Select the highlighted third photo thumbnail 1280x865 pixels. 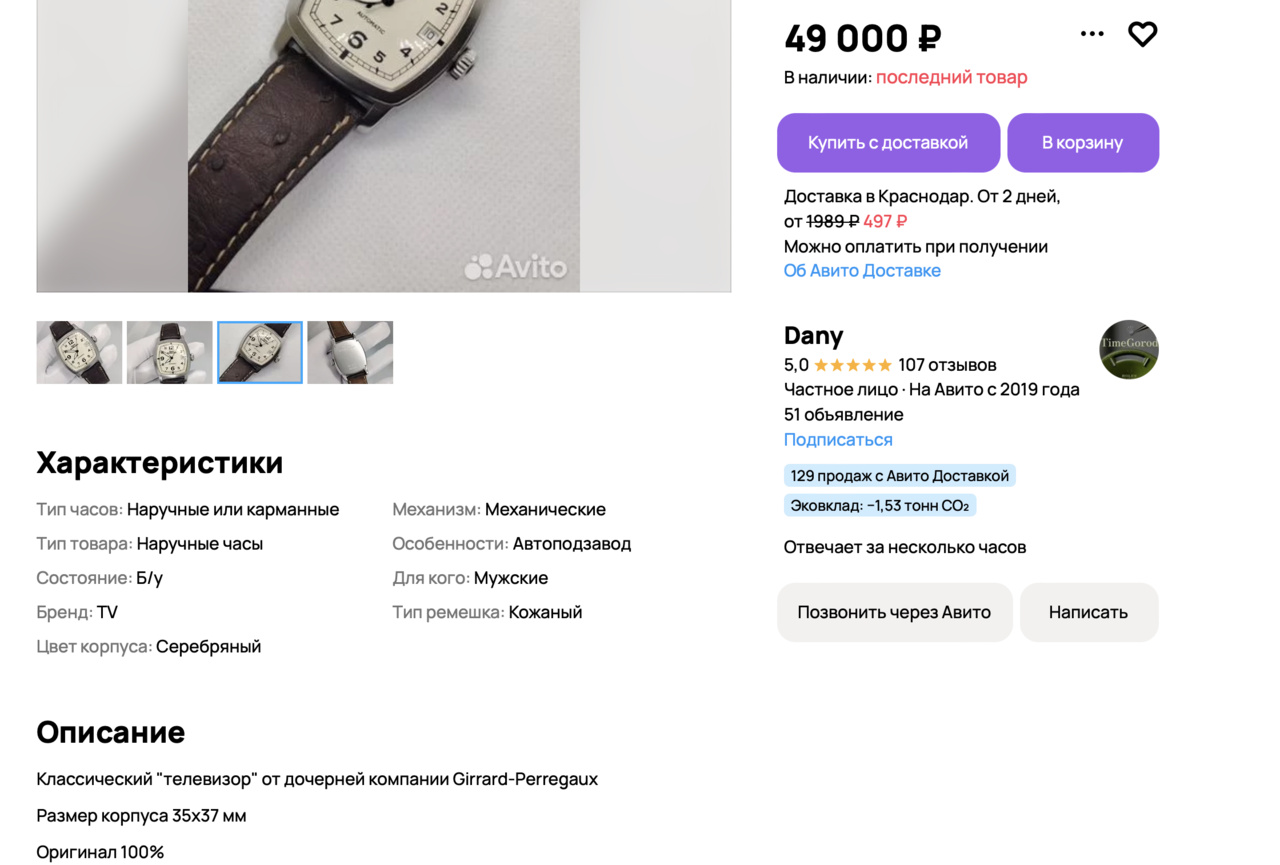[x=260, y=352]
